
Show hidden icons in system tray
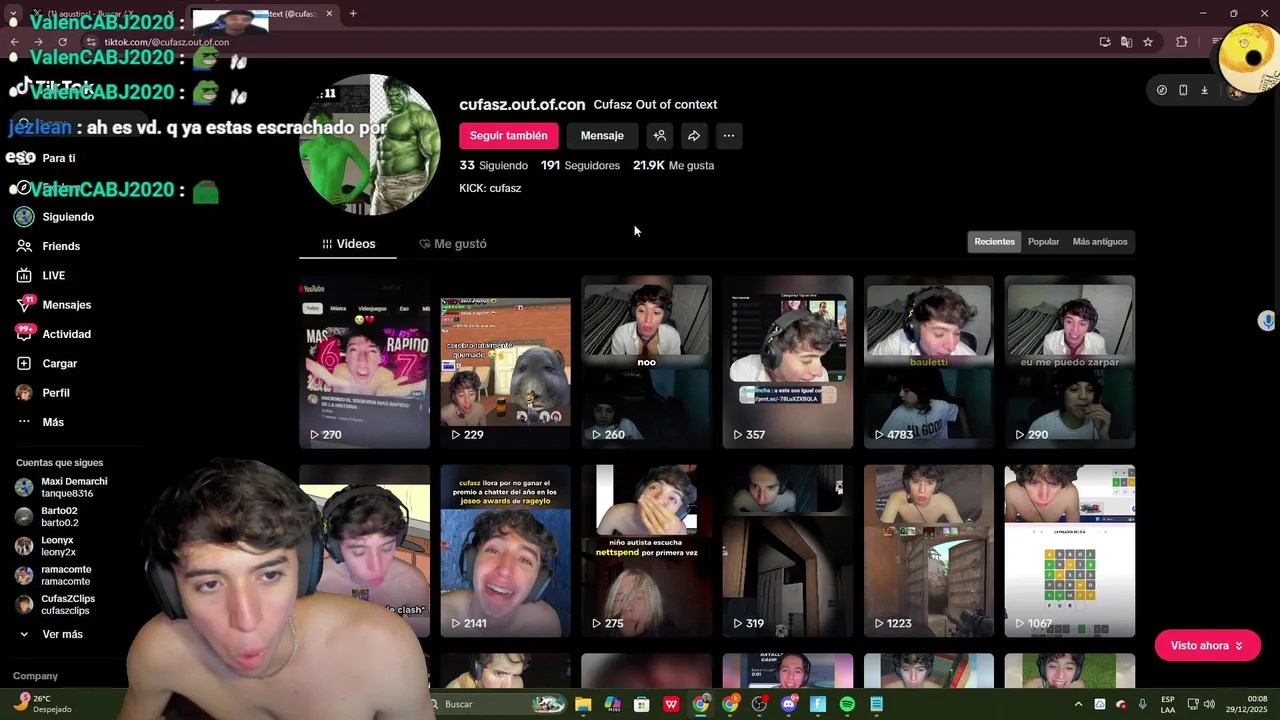[1078, 705]
